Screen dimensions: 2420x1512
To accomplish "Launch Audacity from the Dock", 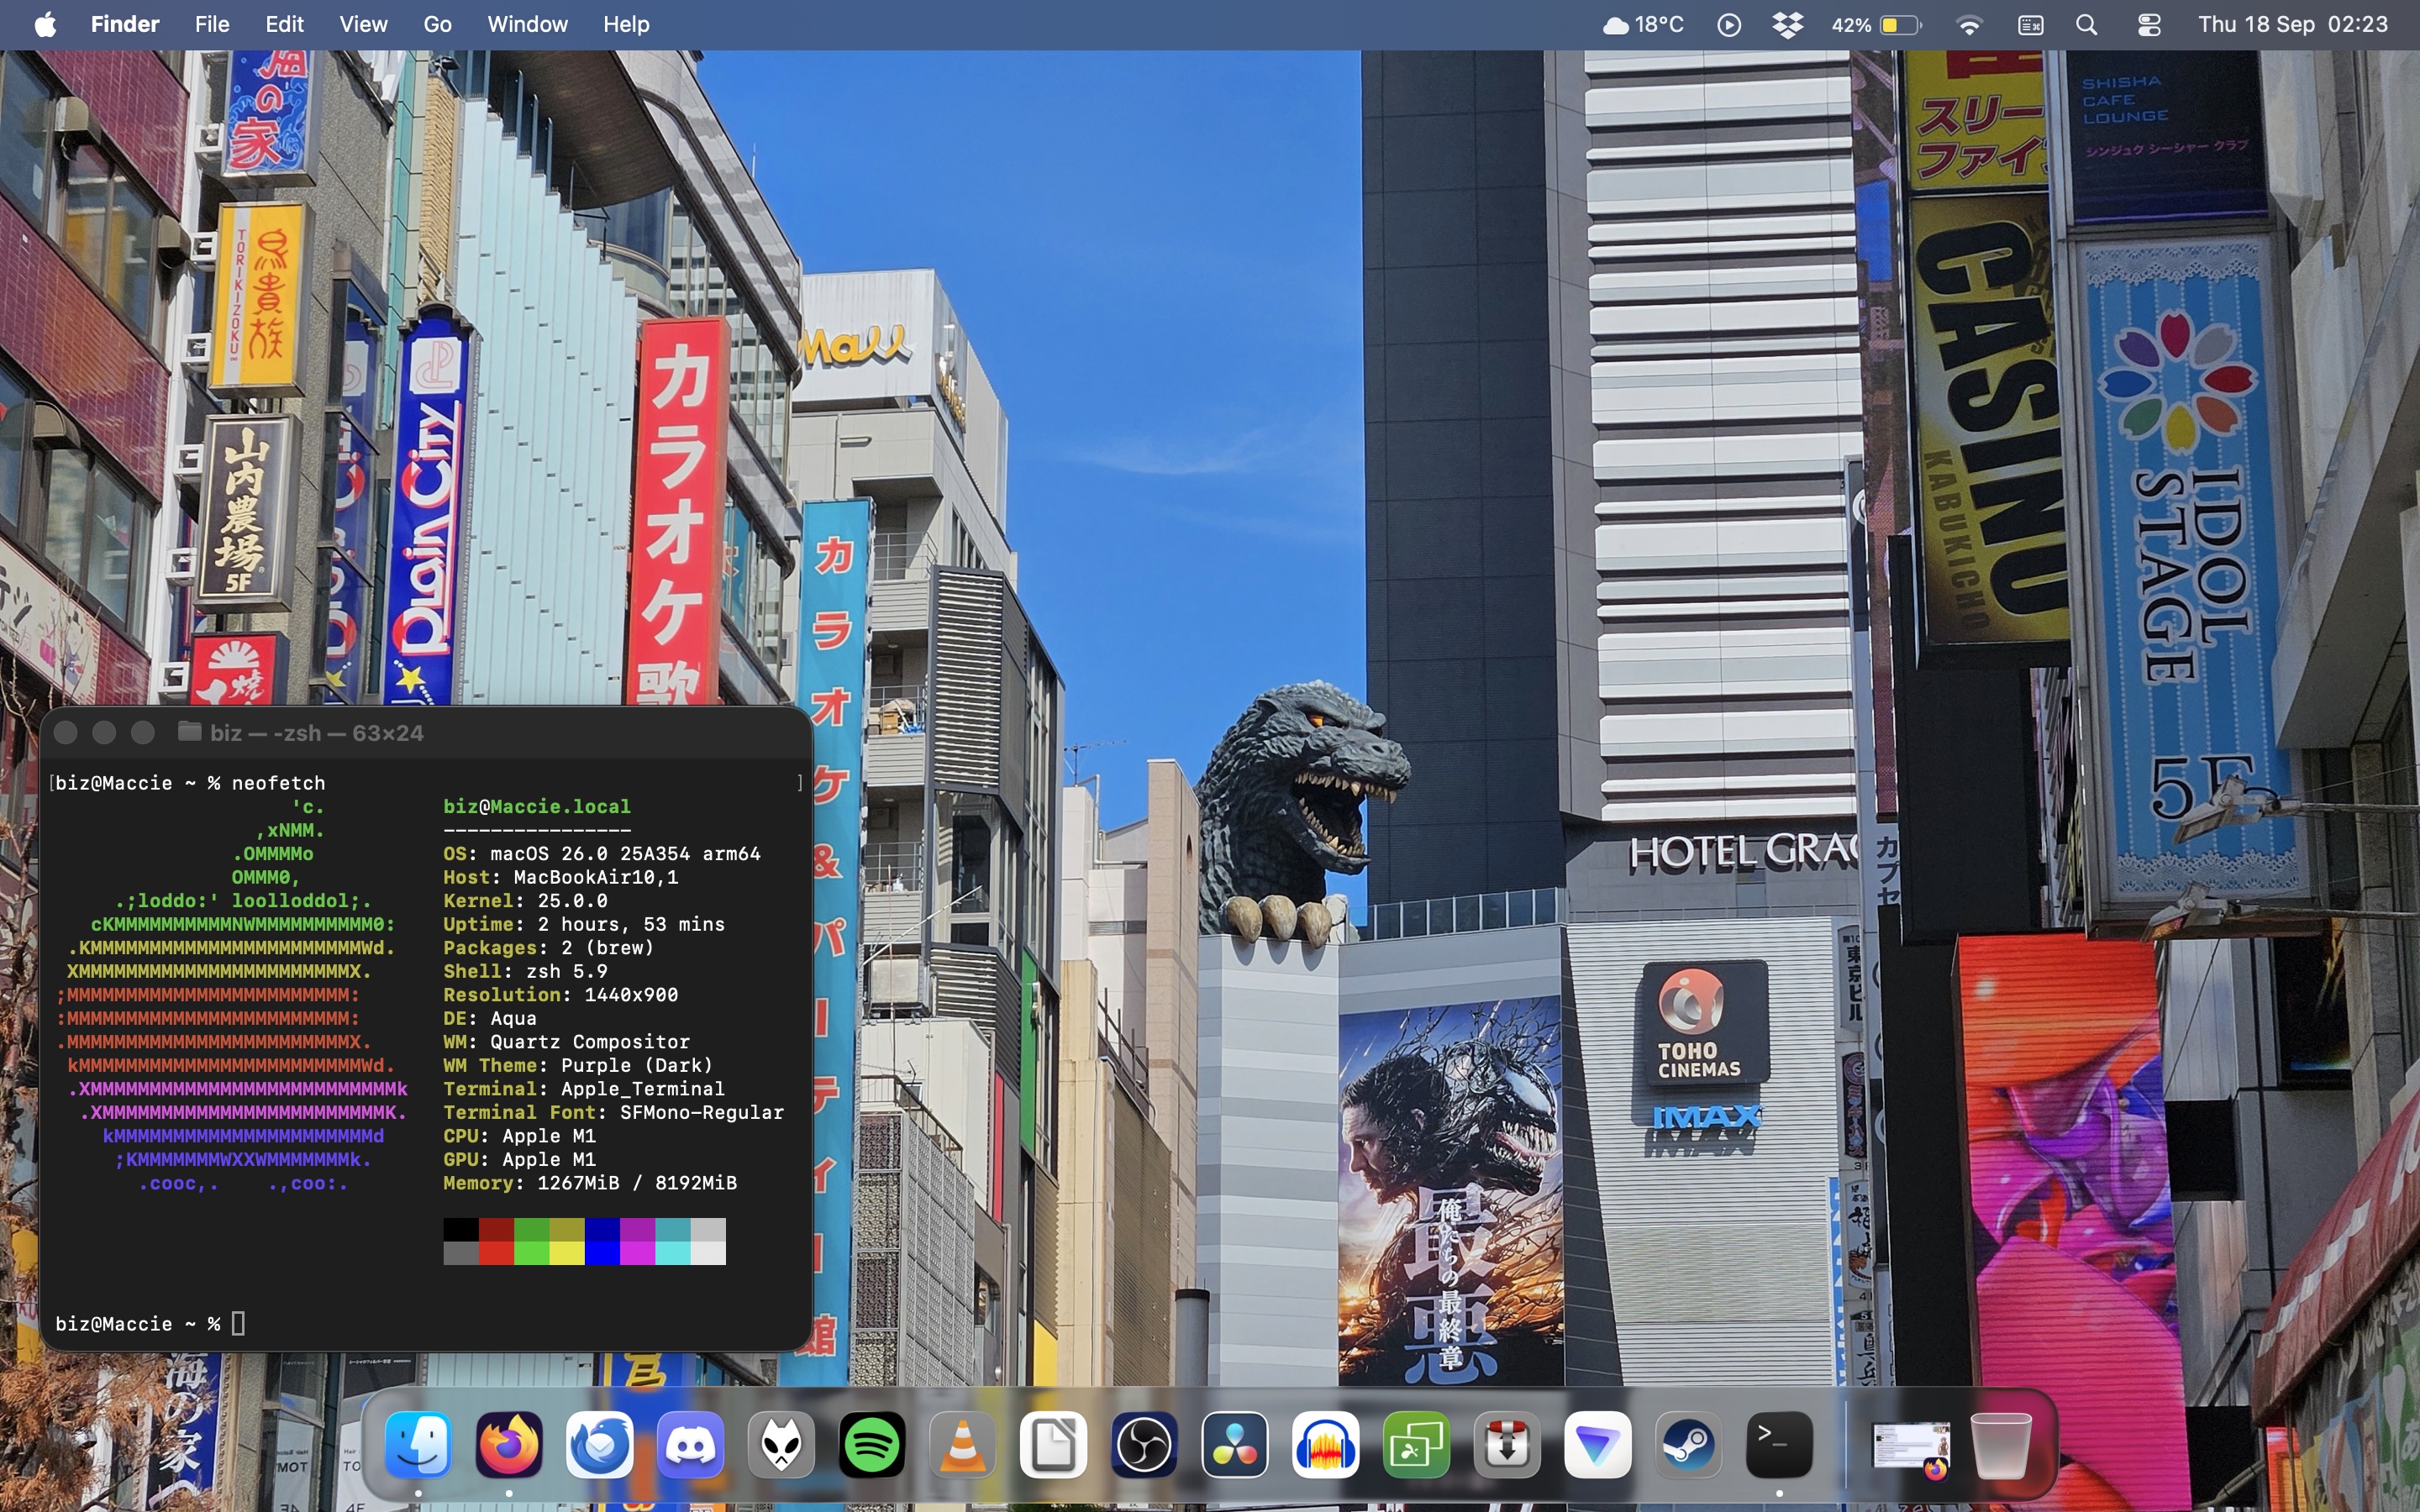I will [x=1326, y=1444].
